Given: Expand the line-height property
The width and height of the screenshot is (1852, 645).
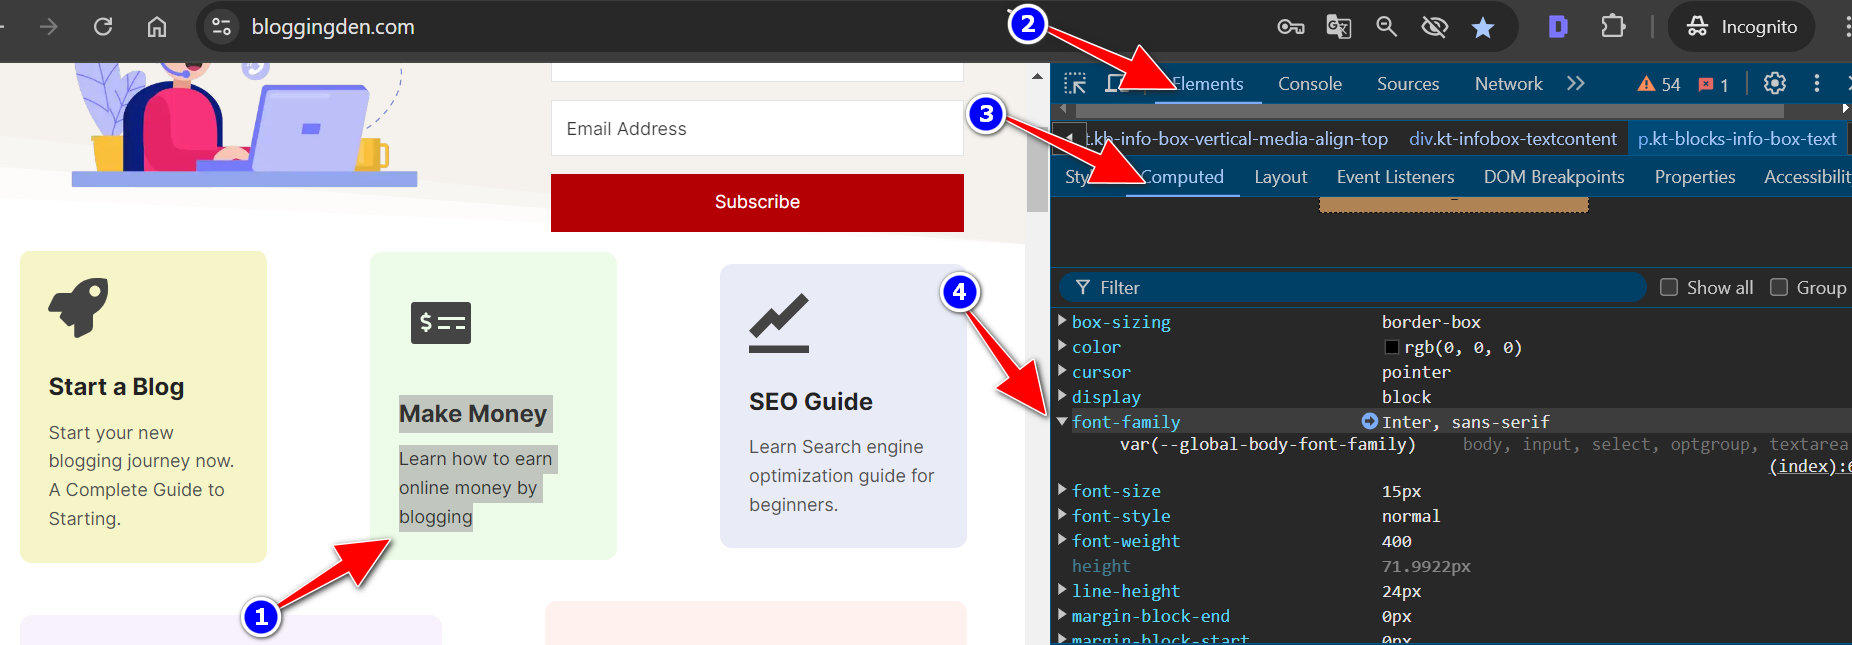Looking at the screenshot, I should (1062, 590).
